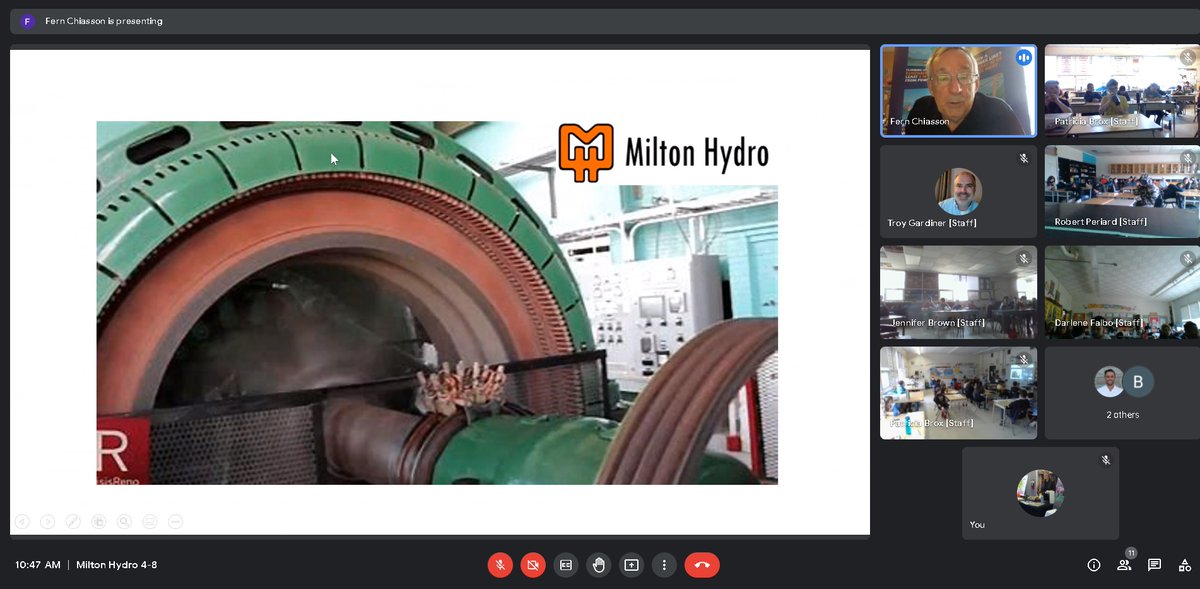Click the 10:47 AM clock text
This screenshot has height=589, width=1200.
click(x=38, y=565)
